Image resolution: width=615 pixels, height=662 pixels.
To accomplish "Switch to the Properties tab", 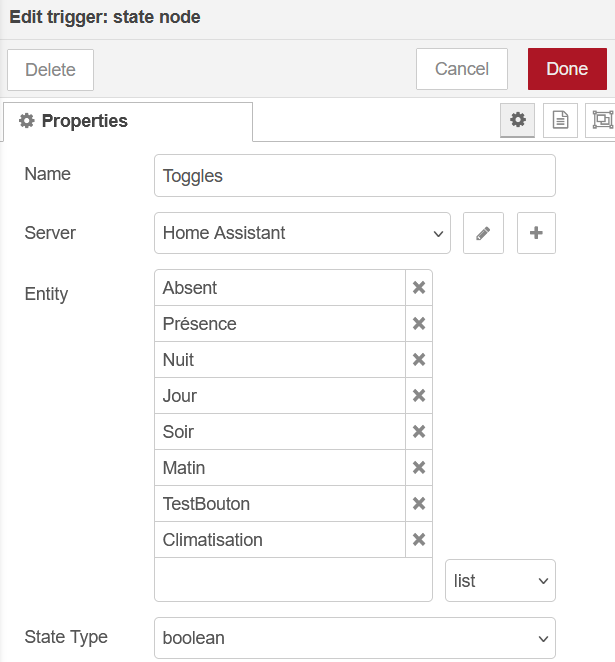I will pyautogui.click(x=128, y=121).
